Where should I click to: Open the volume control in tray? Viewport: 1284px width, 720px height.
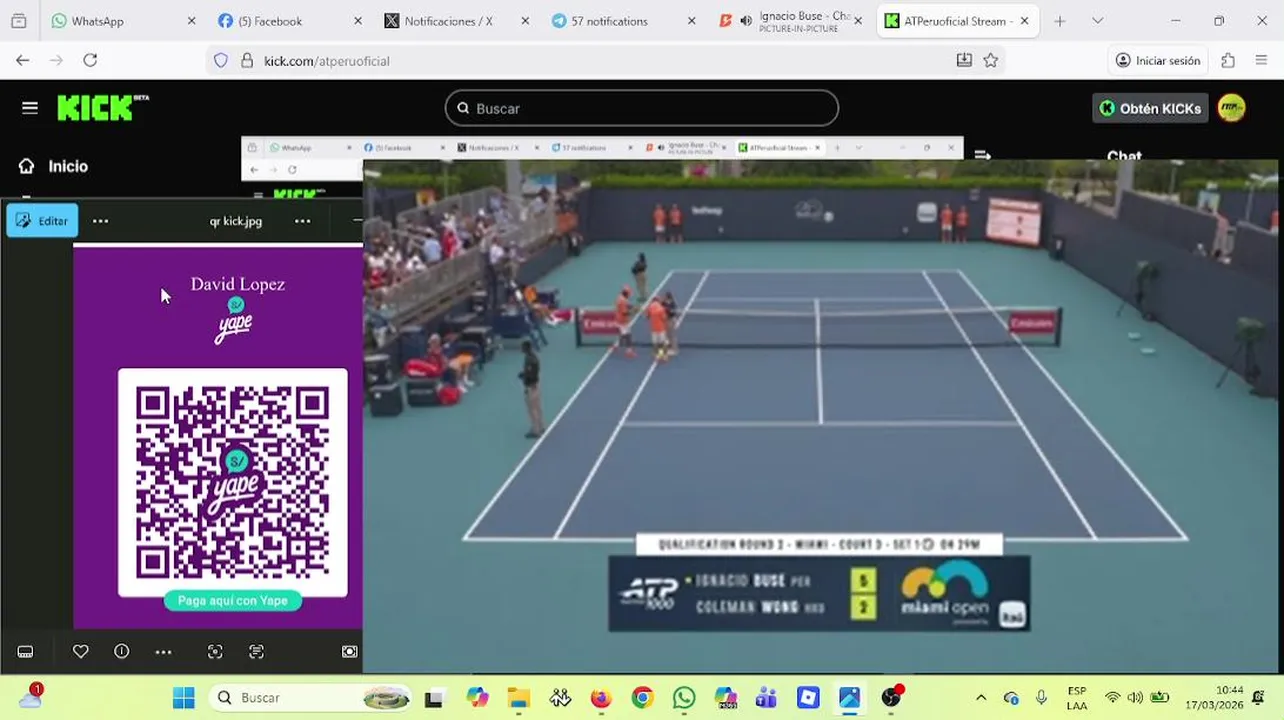tap(1135, 698)
